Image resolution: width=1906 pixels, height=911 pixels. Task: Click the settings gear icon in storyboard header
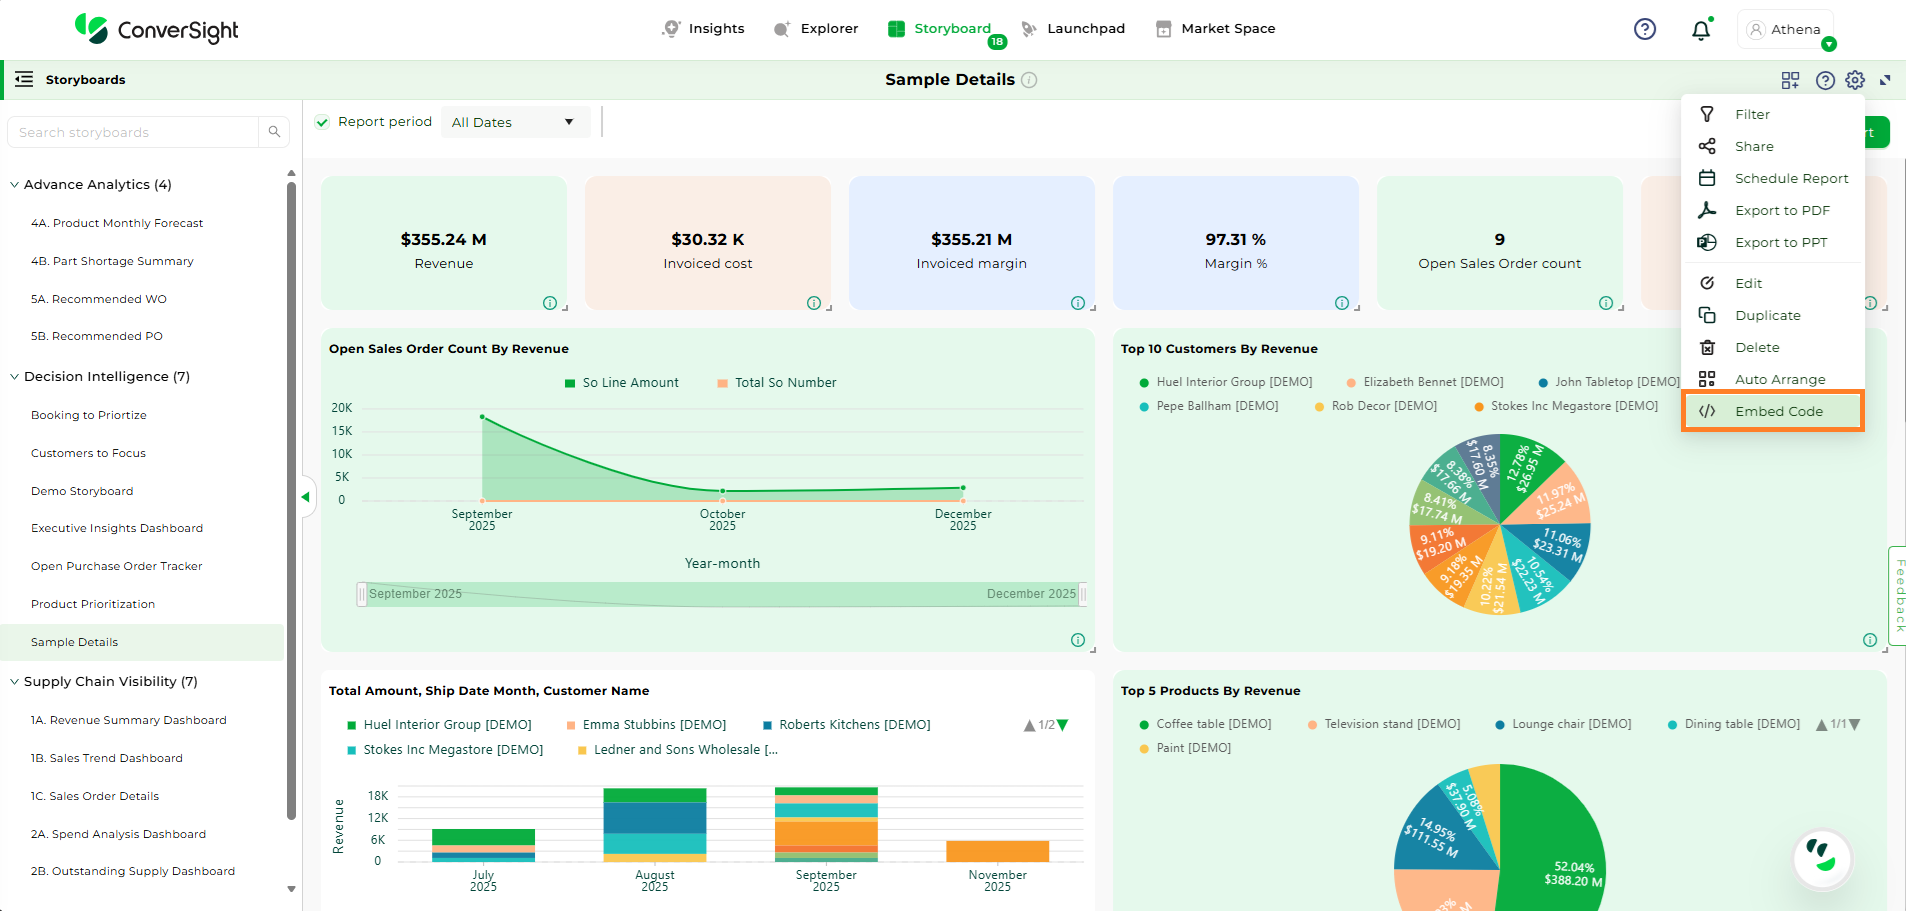point(1855,80)
